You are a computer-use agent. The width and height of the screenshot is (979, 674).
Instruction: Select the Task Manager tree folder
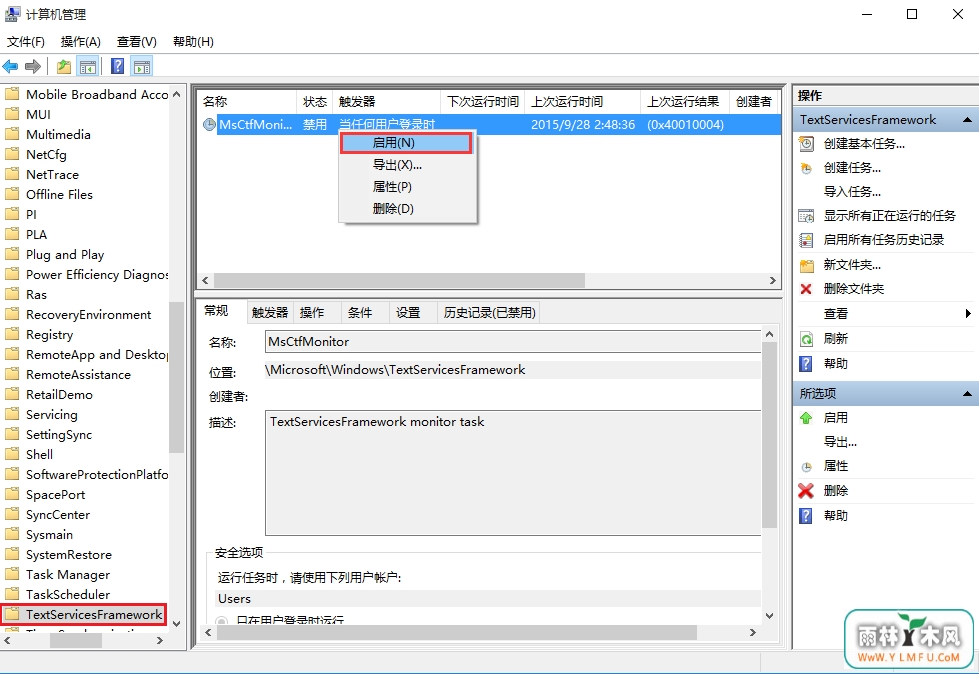tap(68, 574)
